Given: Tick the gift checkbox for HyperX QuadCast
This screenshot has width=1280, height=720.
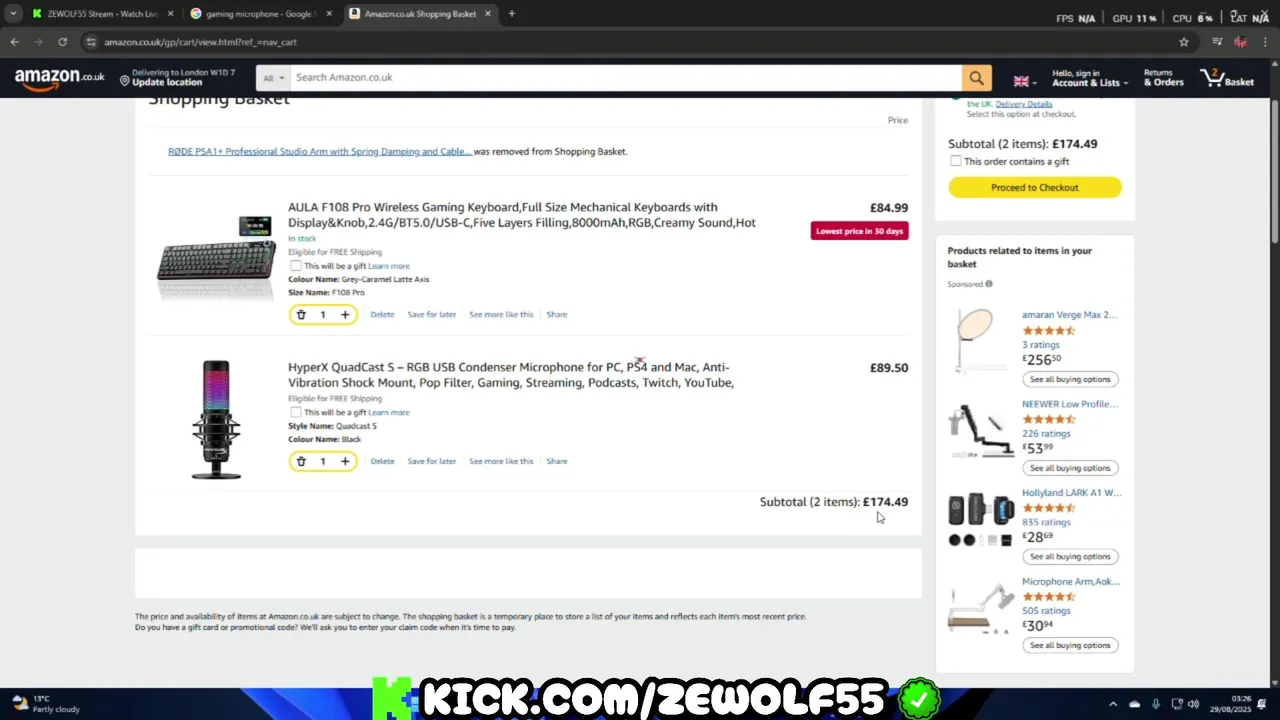Looking at the screenshot, I should [x=296, y=412].
